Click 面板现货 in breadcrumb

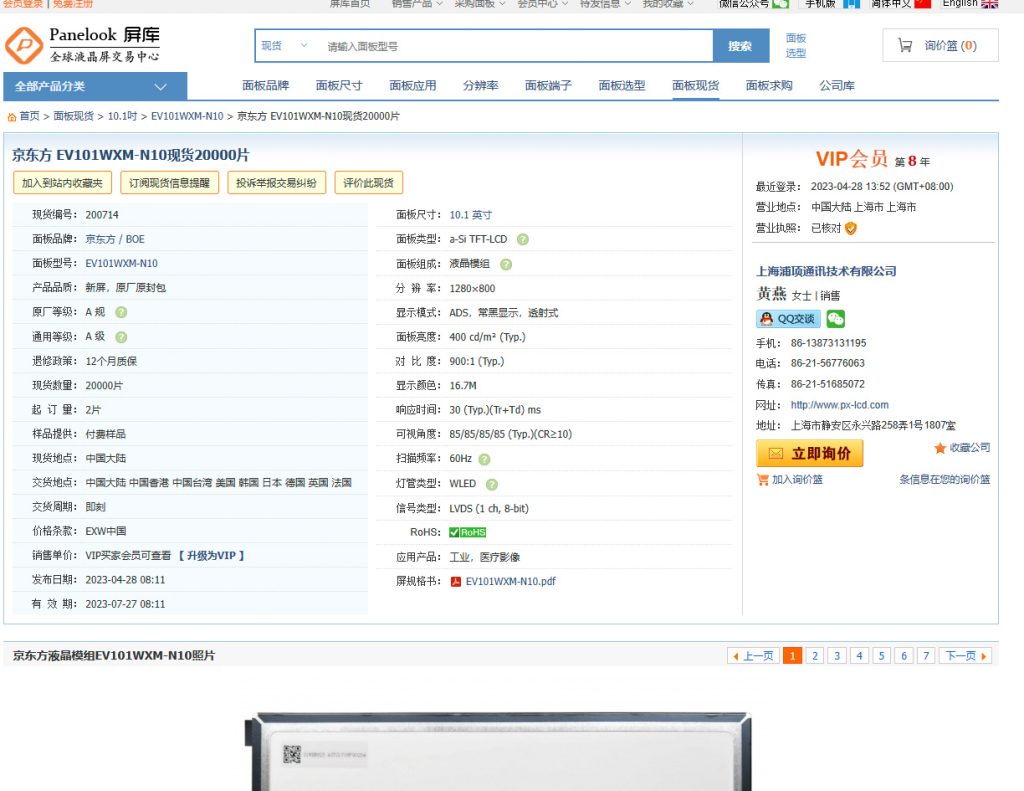[73, 116]
